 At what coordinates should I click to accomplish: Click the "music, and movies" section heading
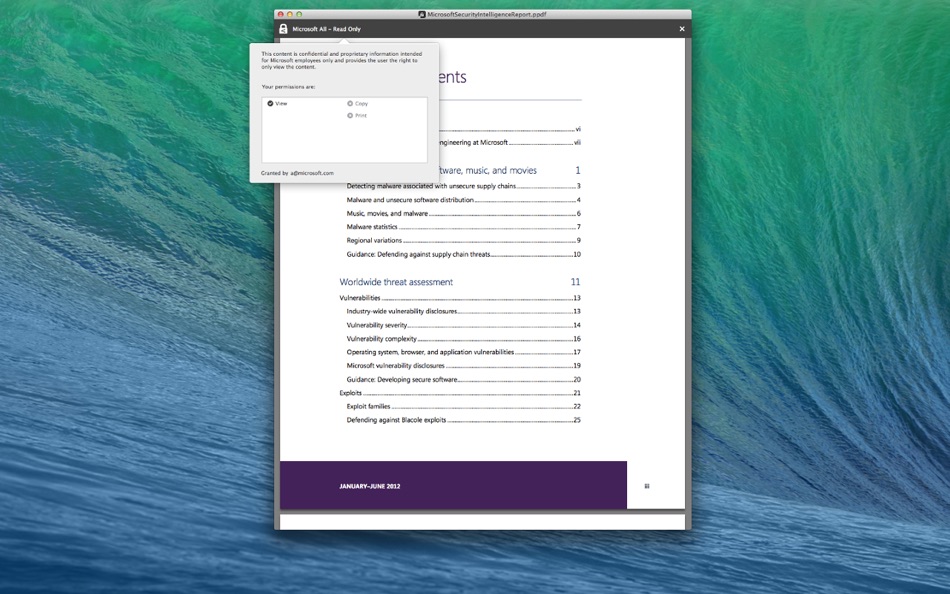click(488, 170)
